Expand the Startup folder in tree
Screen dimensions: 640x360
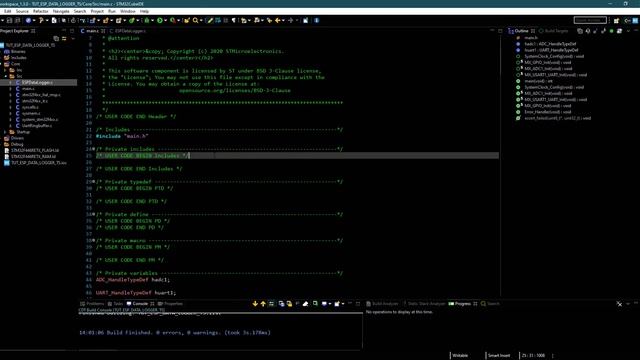[6, 132]
